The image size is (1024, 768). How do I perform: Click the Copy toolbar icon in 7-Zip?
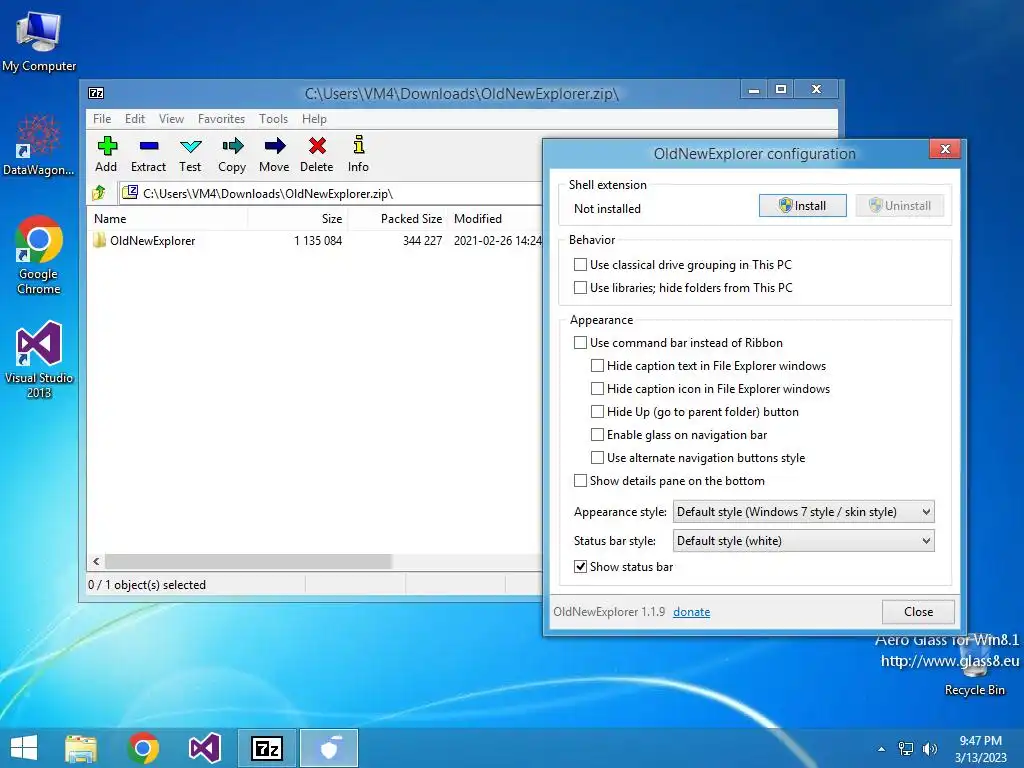[232, 154]
